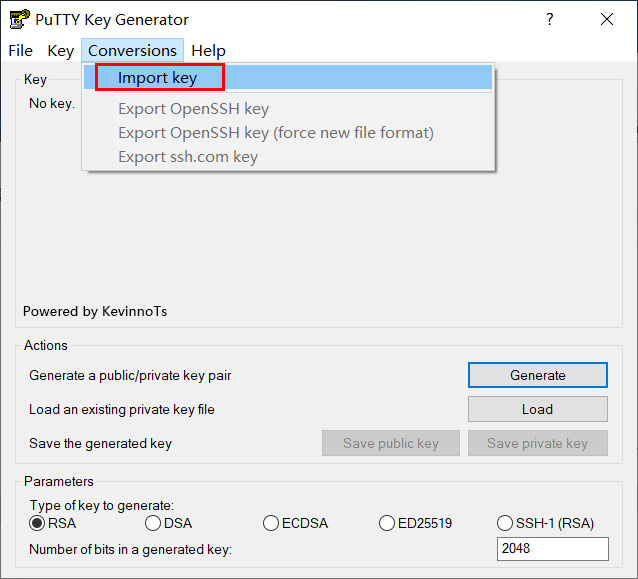The height and width of the screenshot is (579, 638).
Task: Close the Conversions menu
Action: pos(132,51)
